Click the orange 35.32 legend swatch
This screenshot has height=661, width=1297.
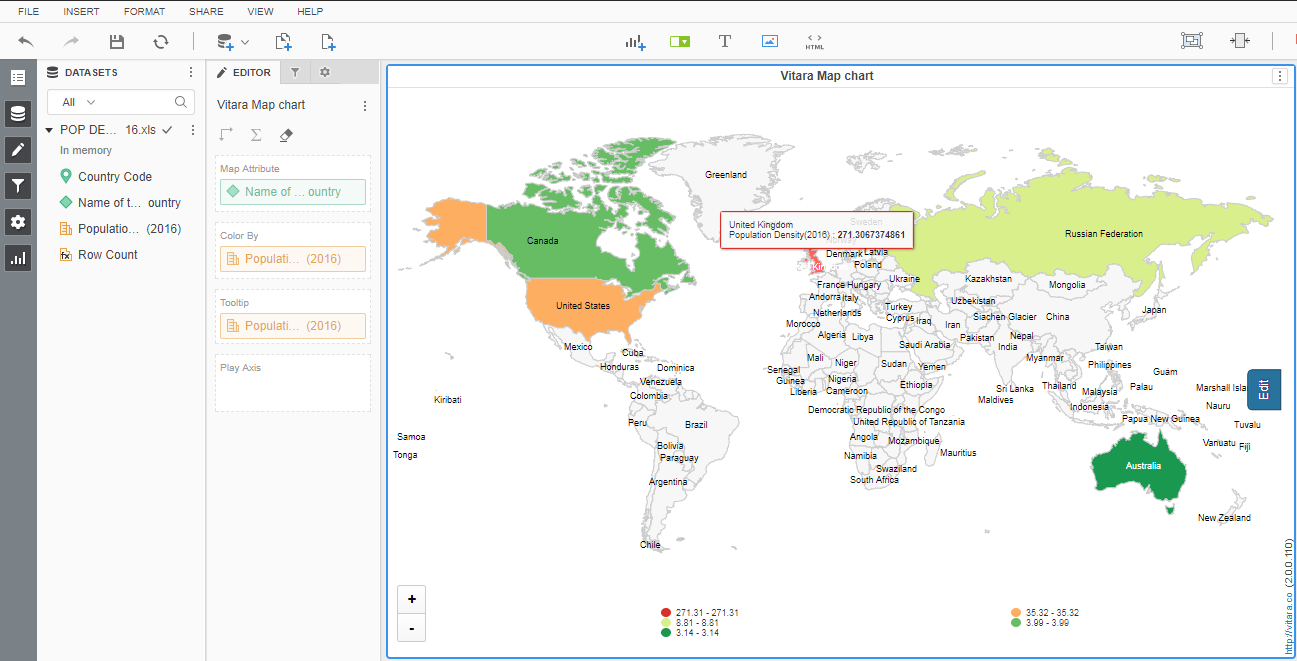(x=1016, y=613)
